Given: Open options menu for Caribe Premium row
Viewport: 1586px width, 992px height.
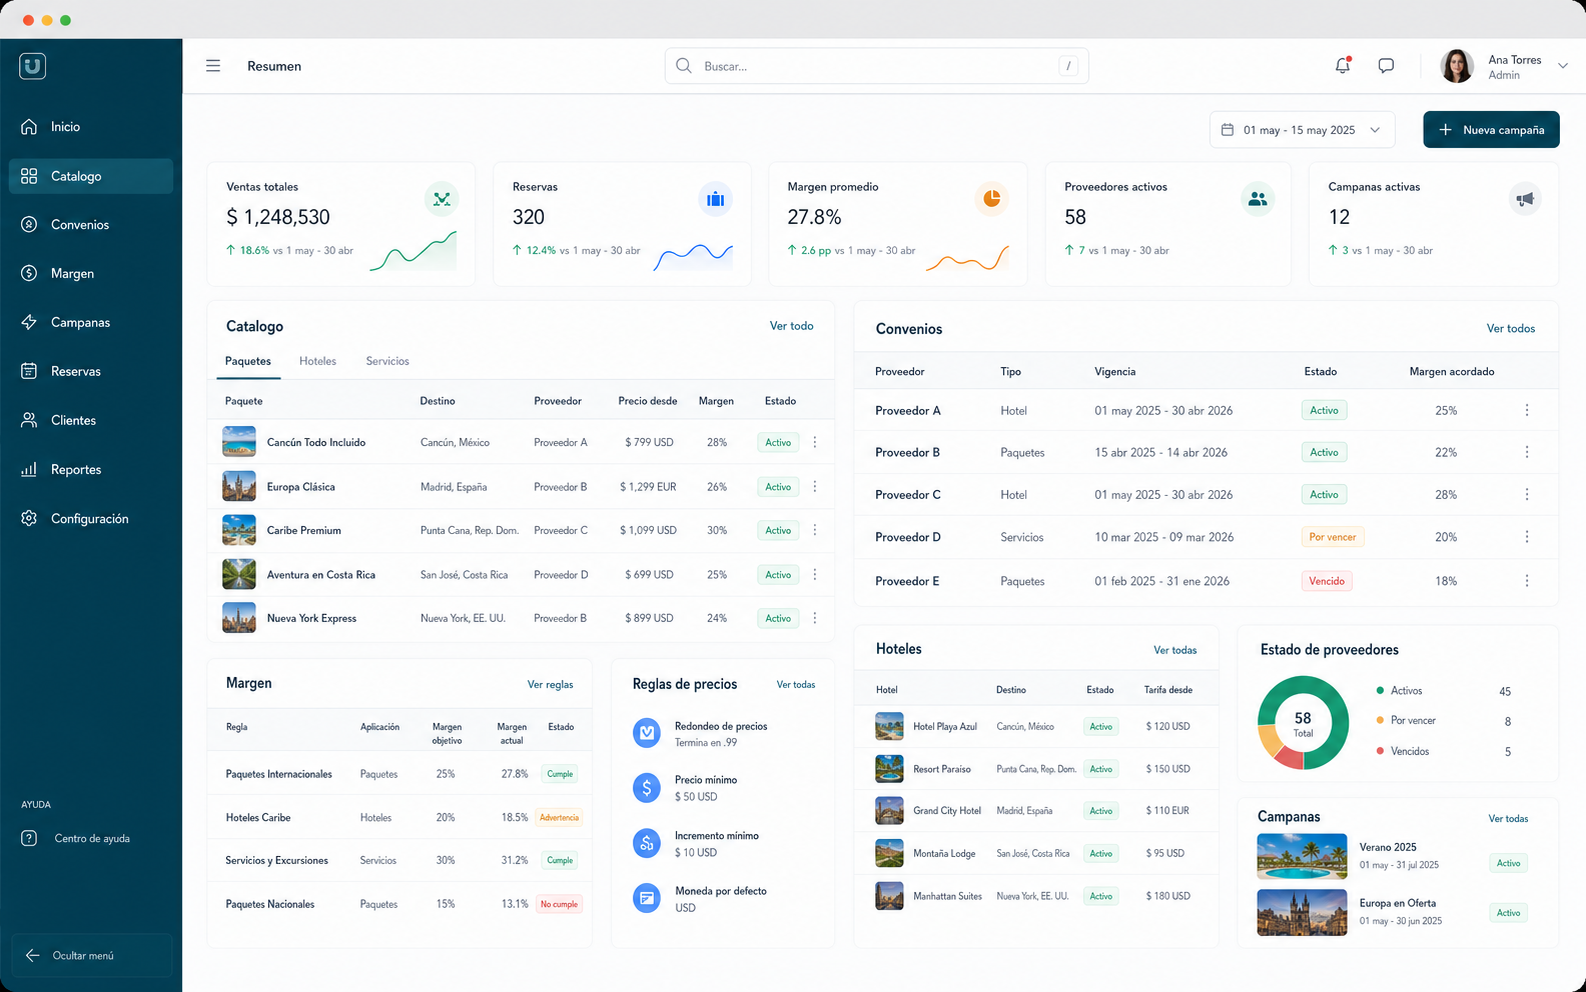Looking at the screenshot, I should coord(815,530).
